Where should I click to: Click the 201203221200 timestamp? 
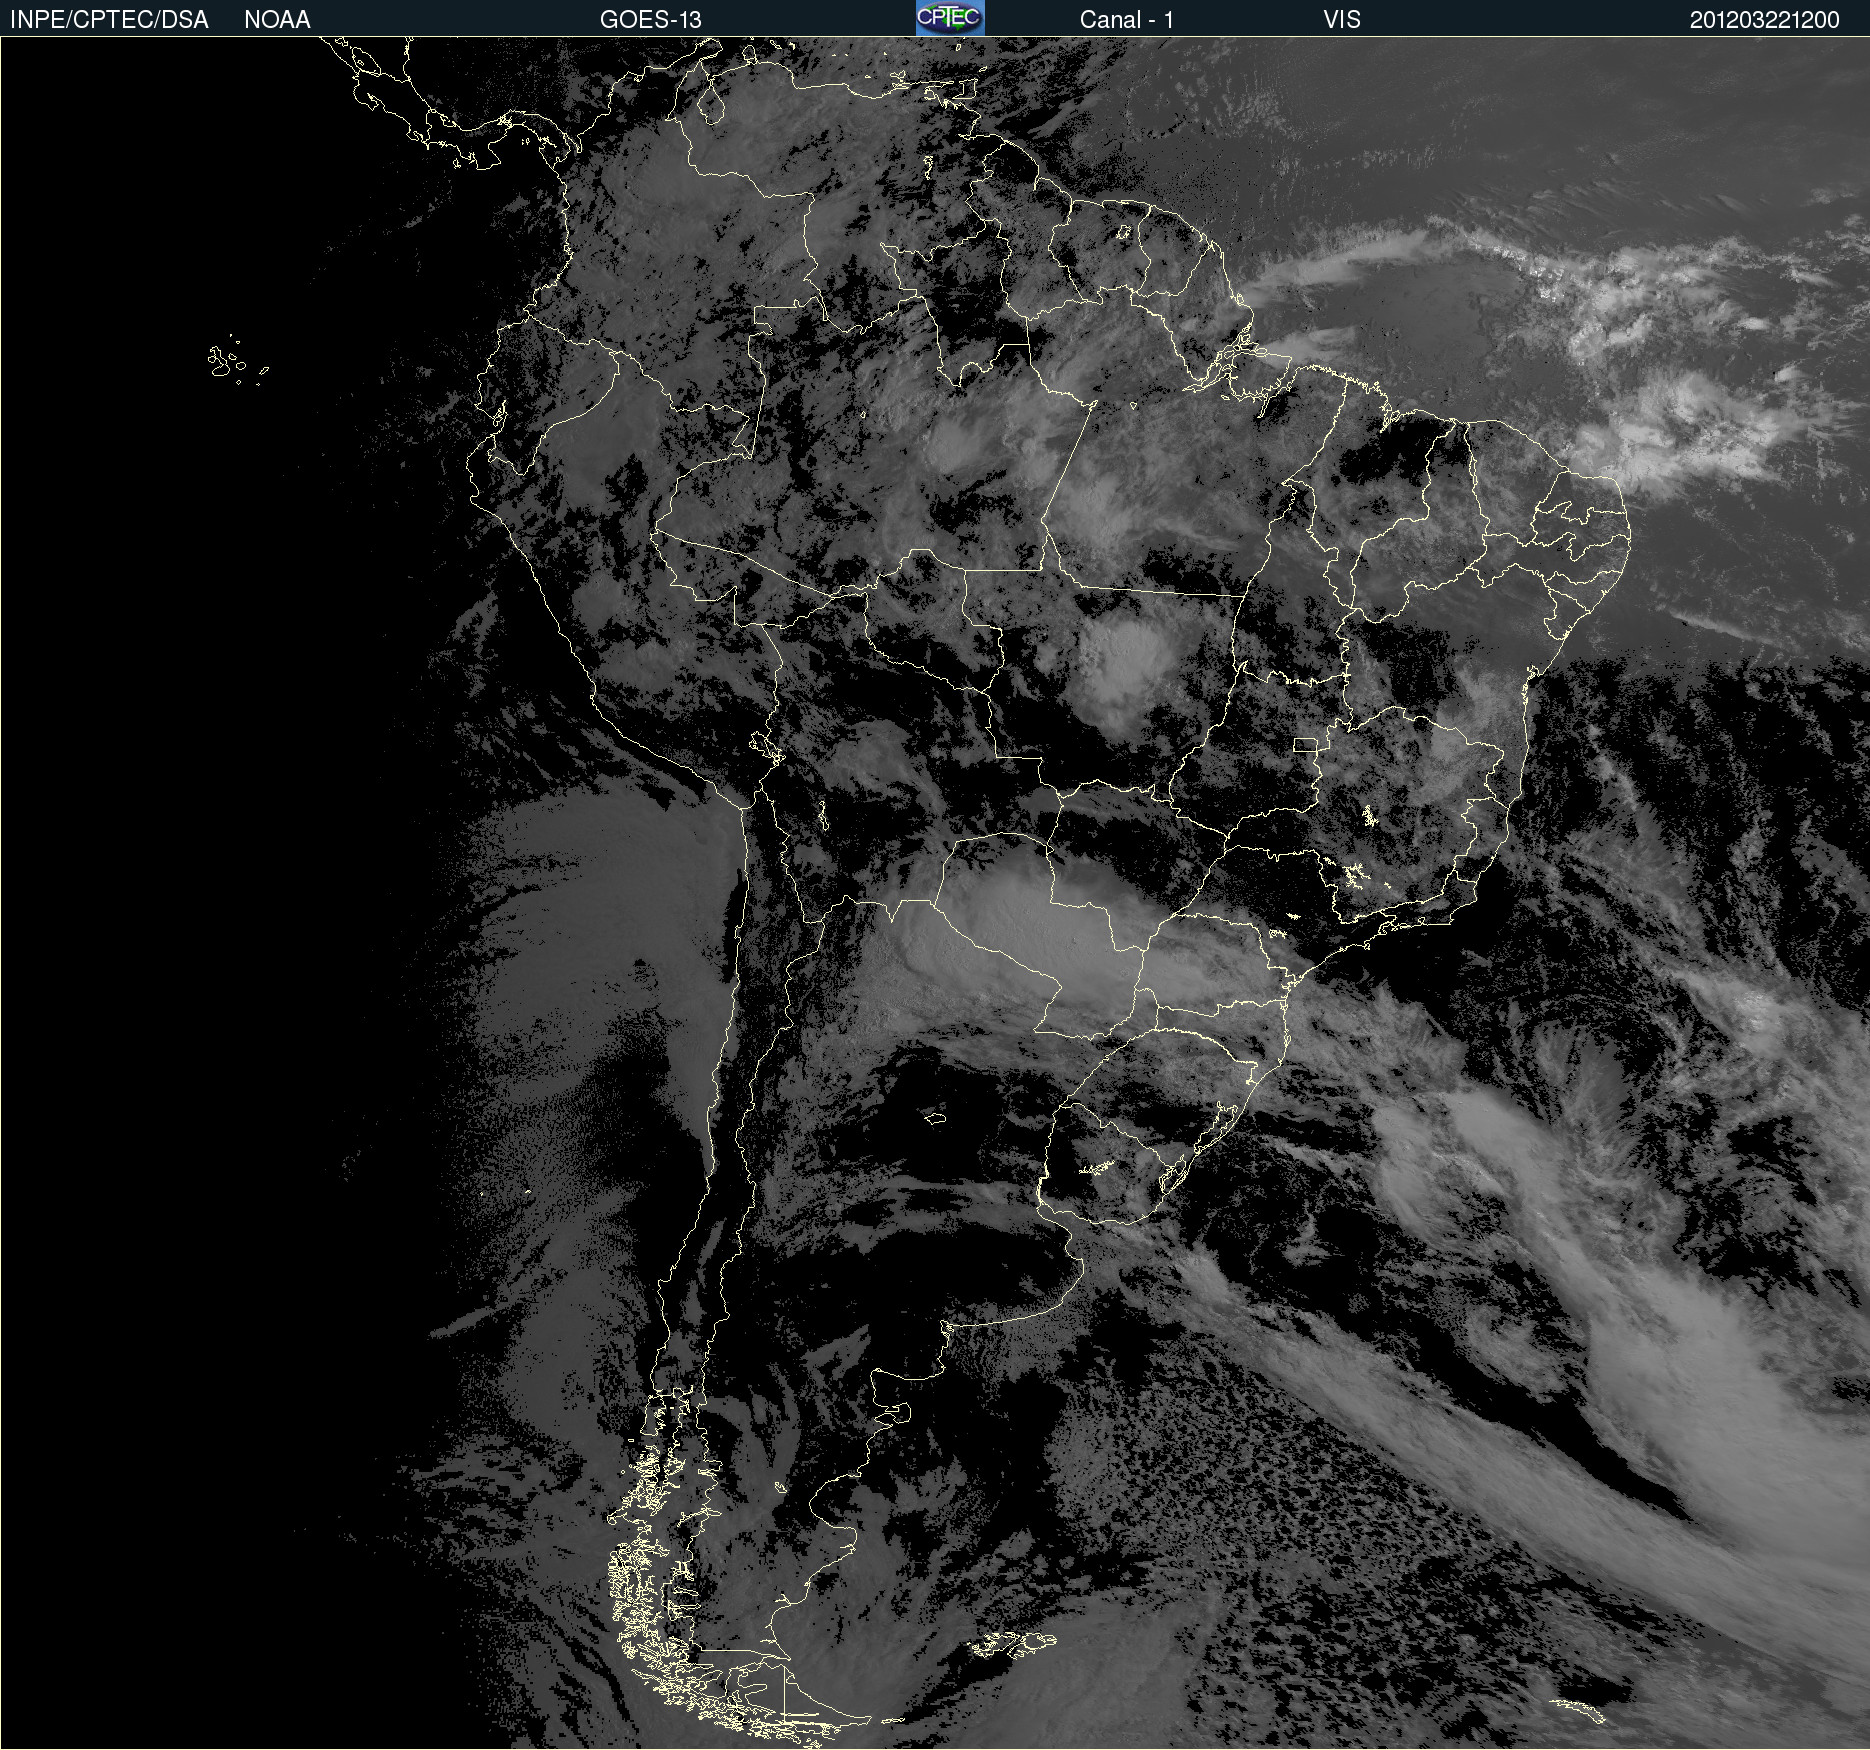click(x=1764, y=20)
